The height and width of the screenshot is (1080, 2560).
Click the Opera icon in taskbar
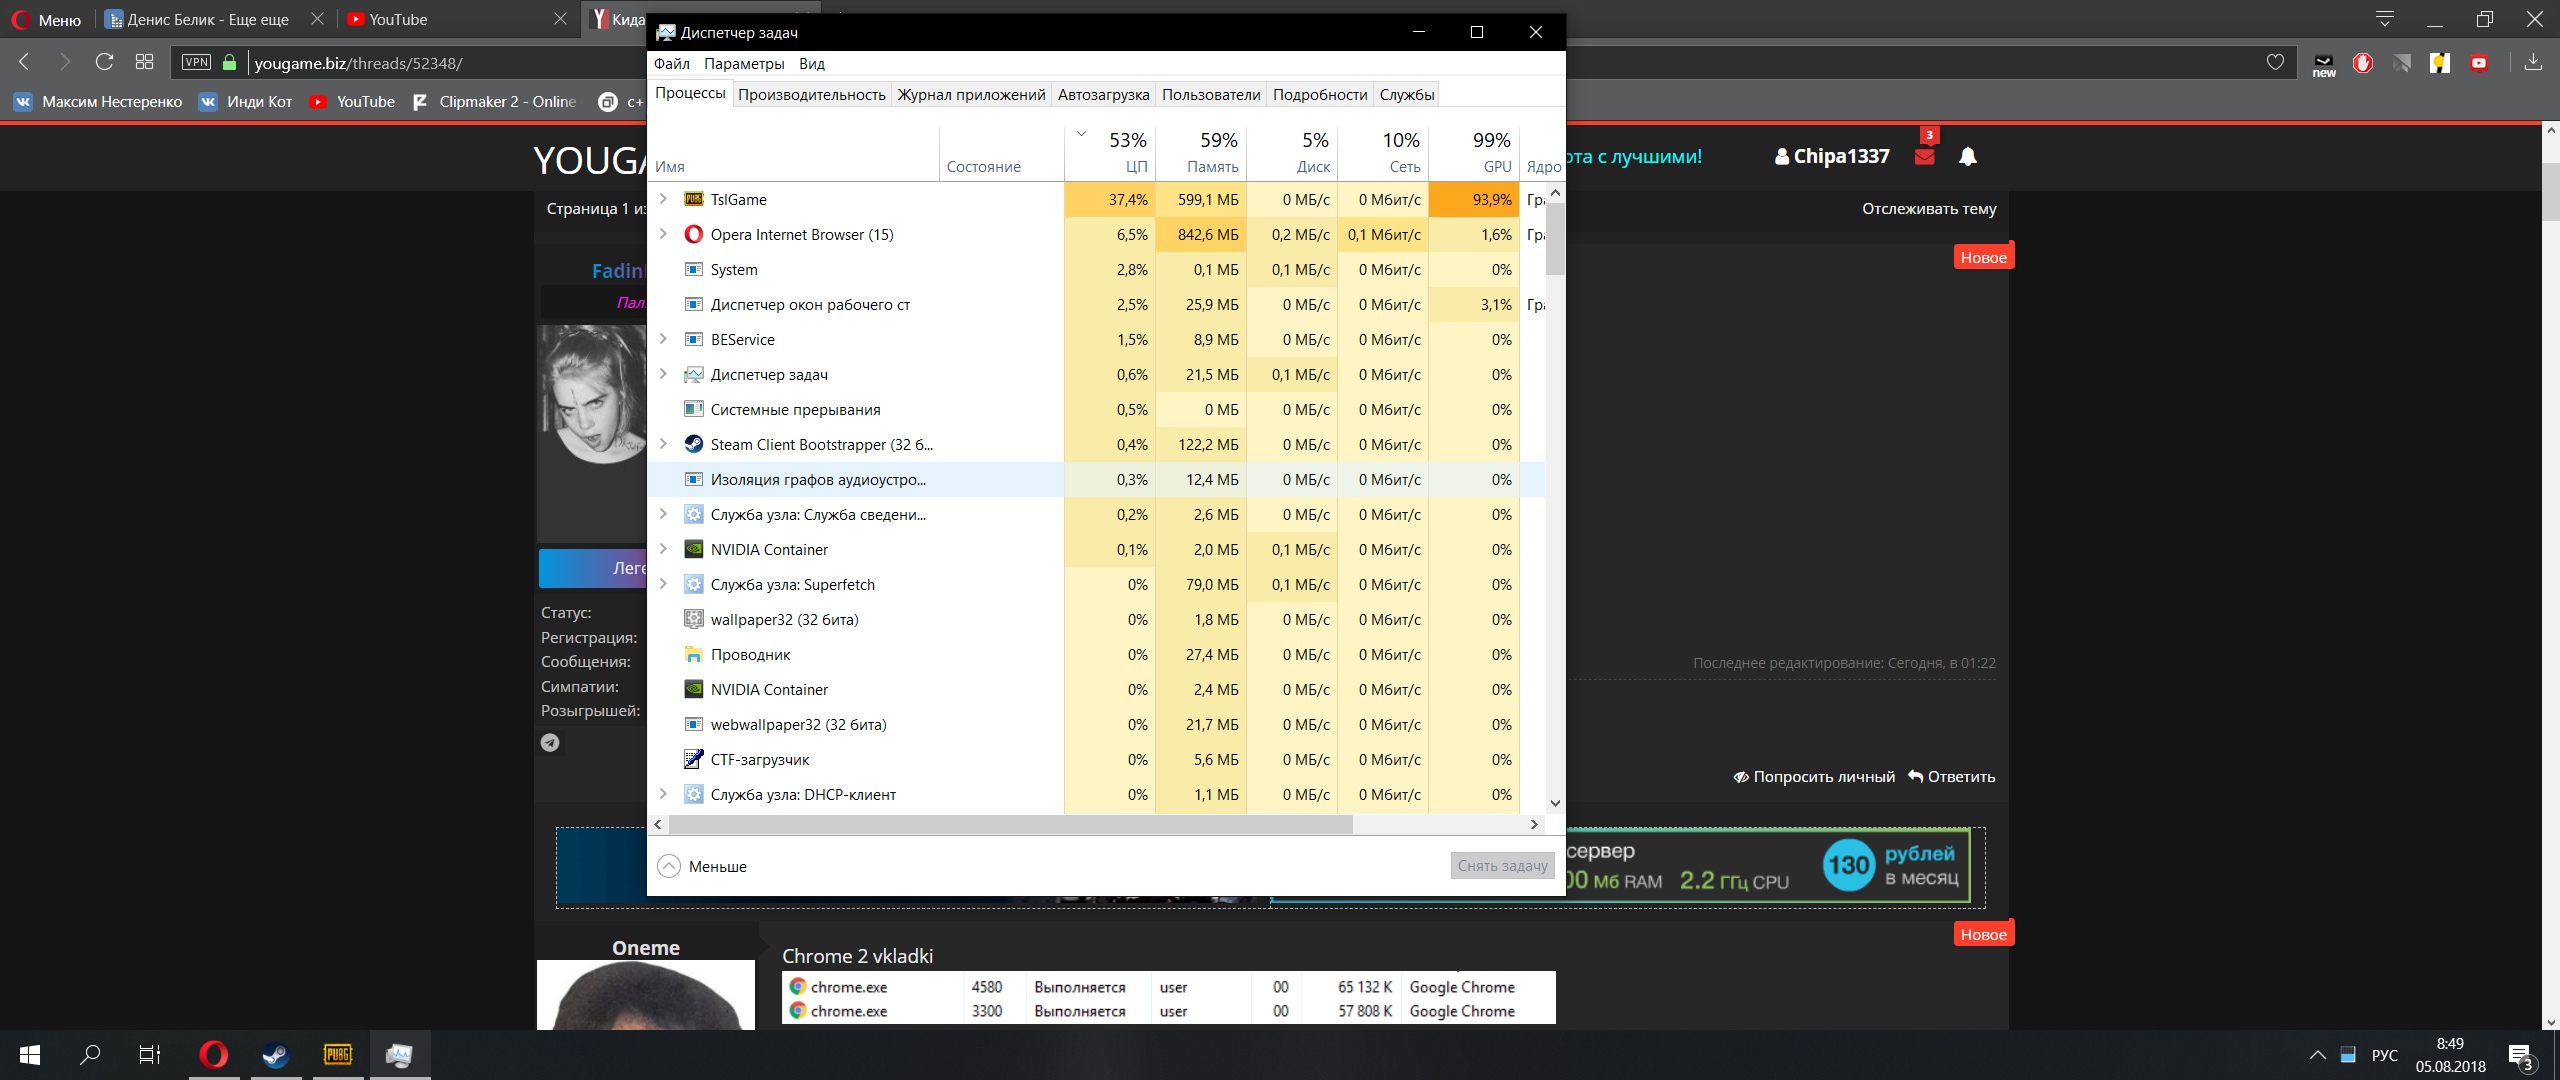click(x=213, y=1055)
